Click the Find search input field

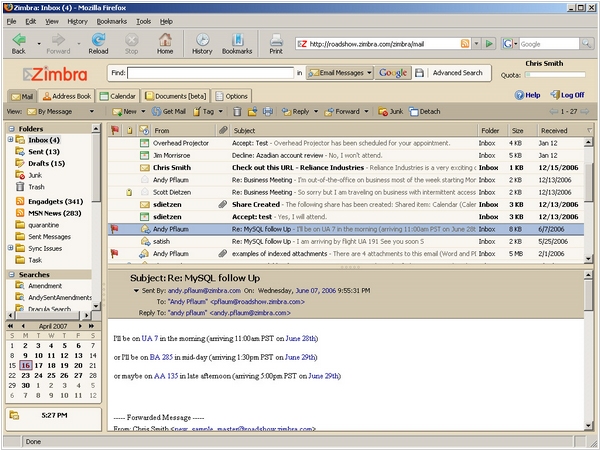(210, 73)
